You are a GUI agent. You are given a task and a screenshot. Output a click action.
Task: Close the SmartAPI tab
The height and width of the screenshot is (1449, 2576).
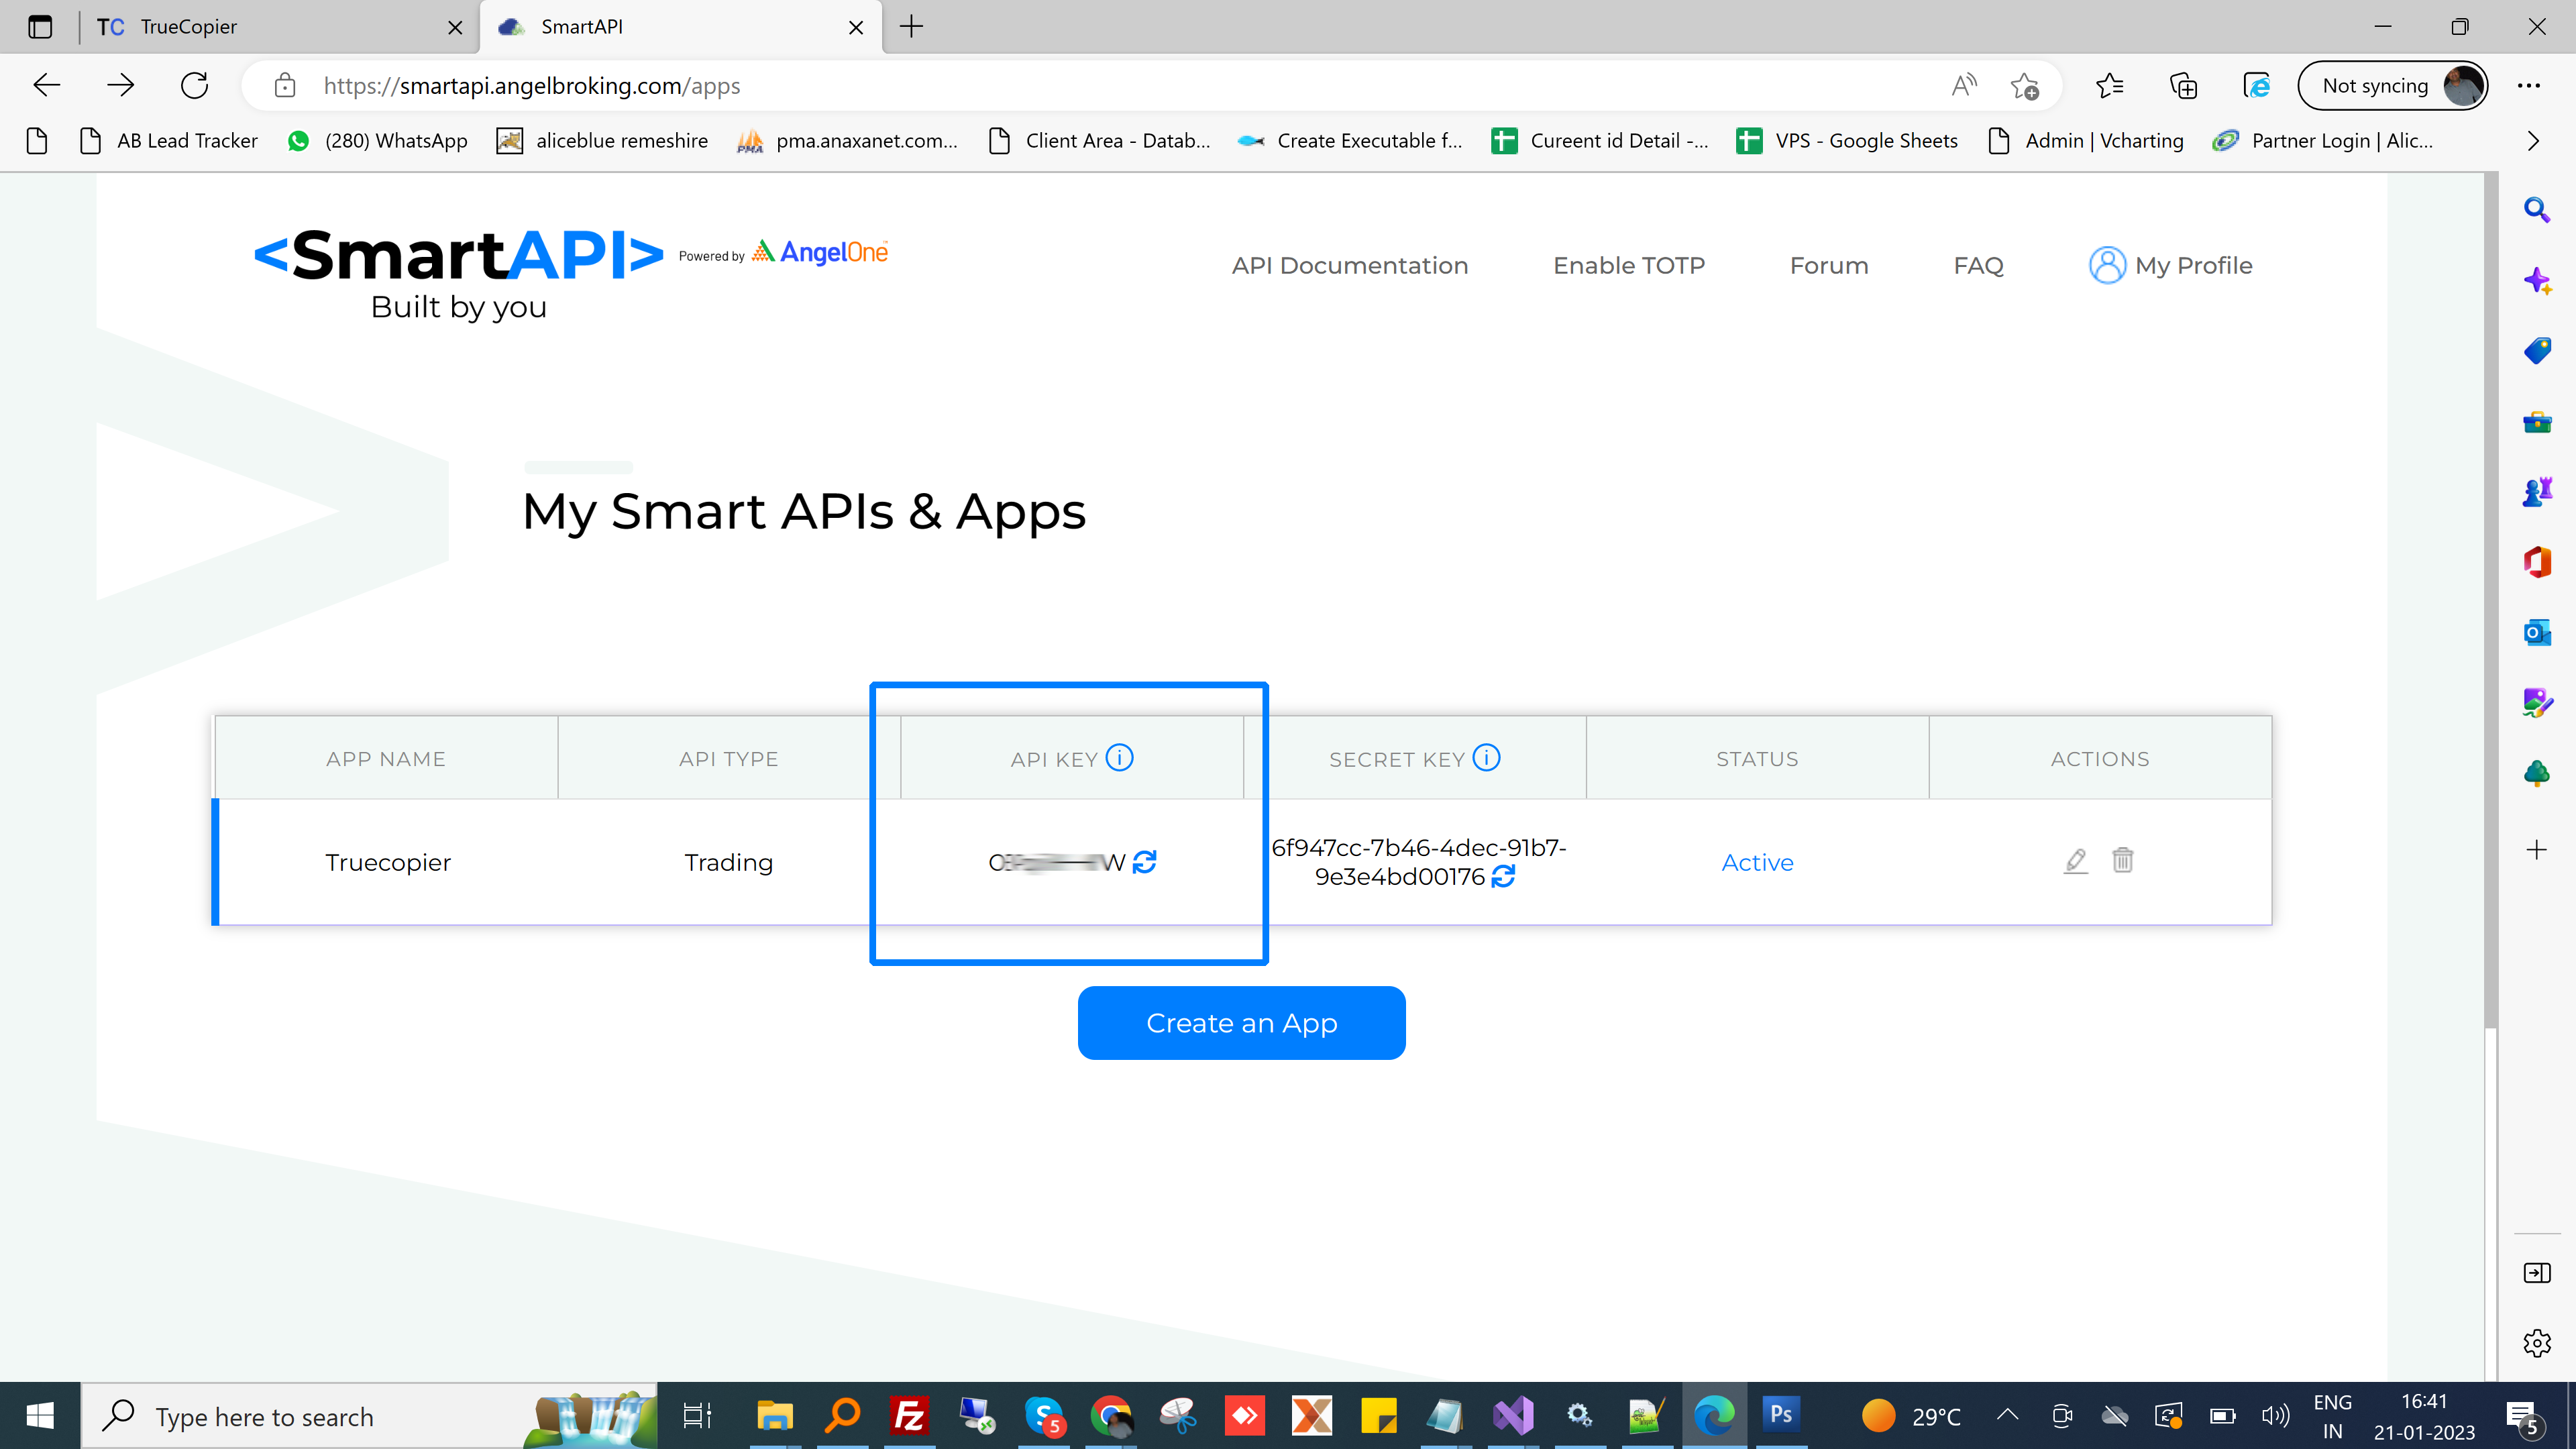856,27
